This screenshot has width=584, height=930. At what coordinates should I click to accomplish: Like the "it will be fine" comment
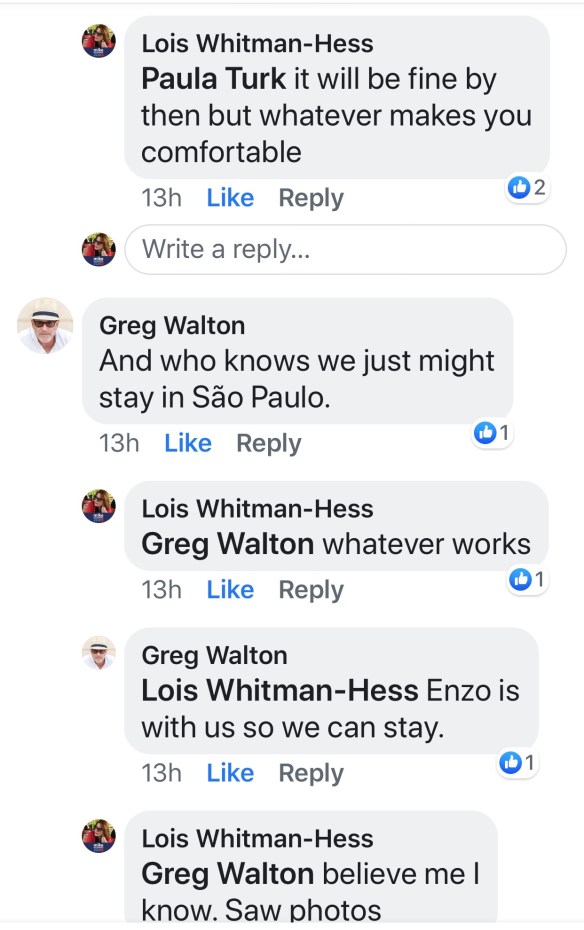click(230, 198)
